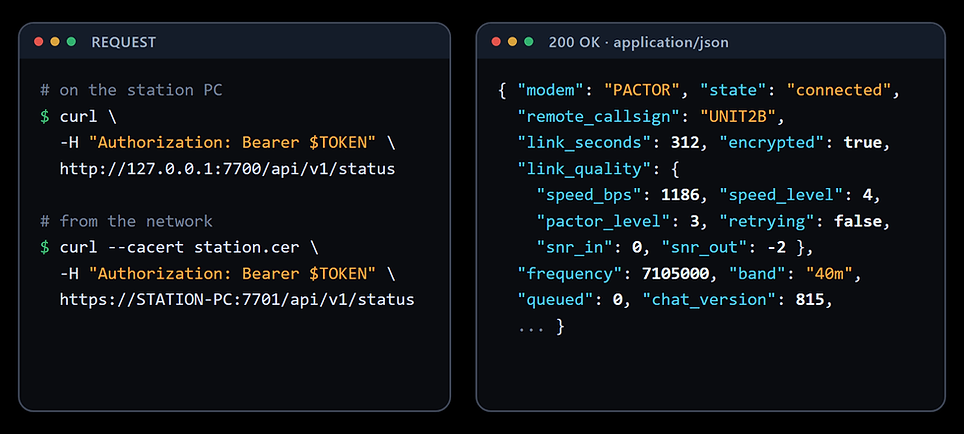
Task: Click the "remote_callsign" key
Action: pos(598,117)
